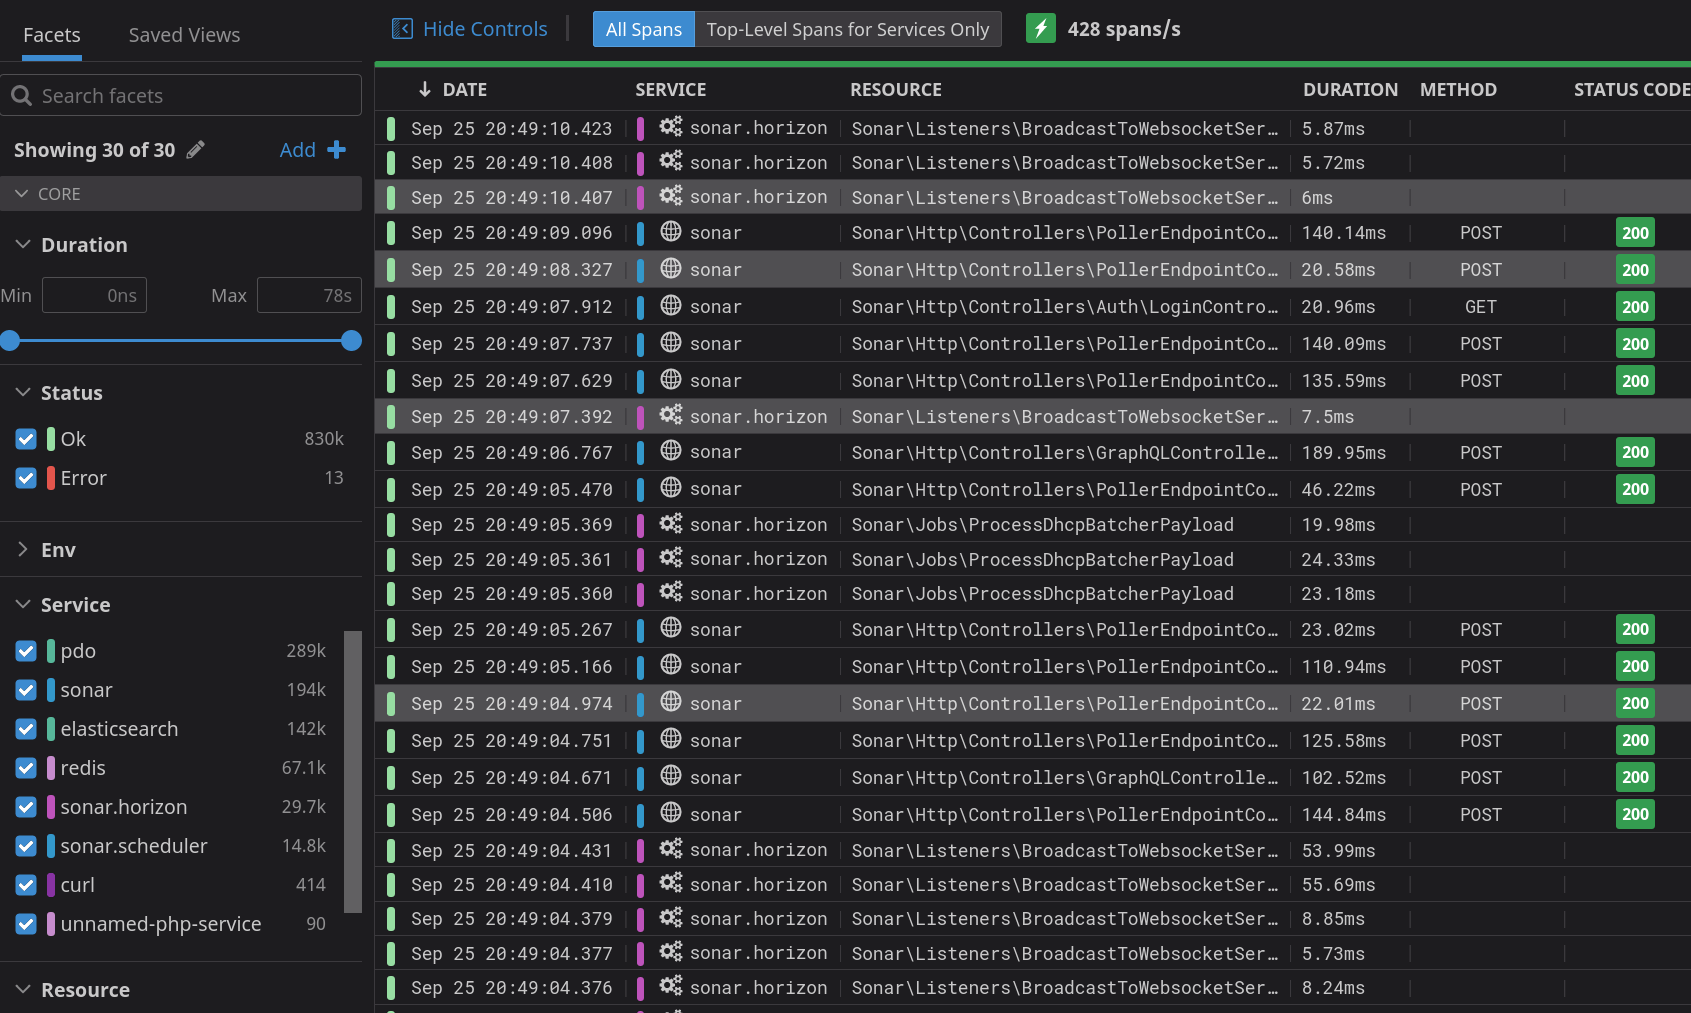Click the globe icon on the 20:49:07.629 row
1691x1013 pixels.
click(671, 380)
